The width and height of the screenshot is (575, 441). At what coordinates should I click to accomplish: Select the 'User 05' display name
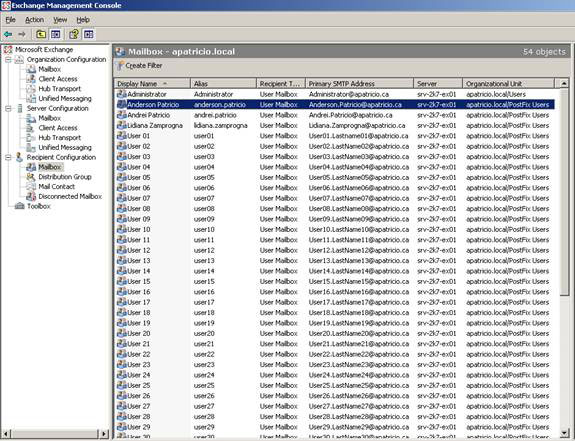pos(139,177)
